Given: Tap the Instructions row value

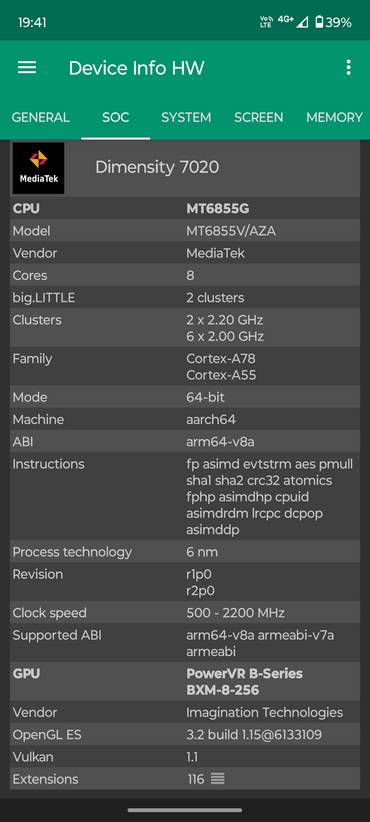Looking at the screenshot, I should [x=269, y=497].
